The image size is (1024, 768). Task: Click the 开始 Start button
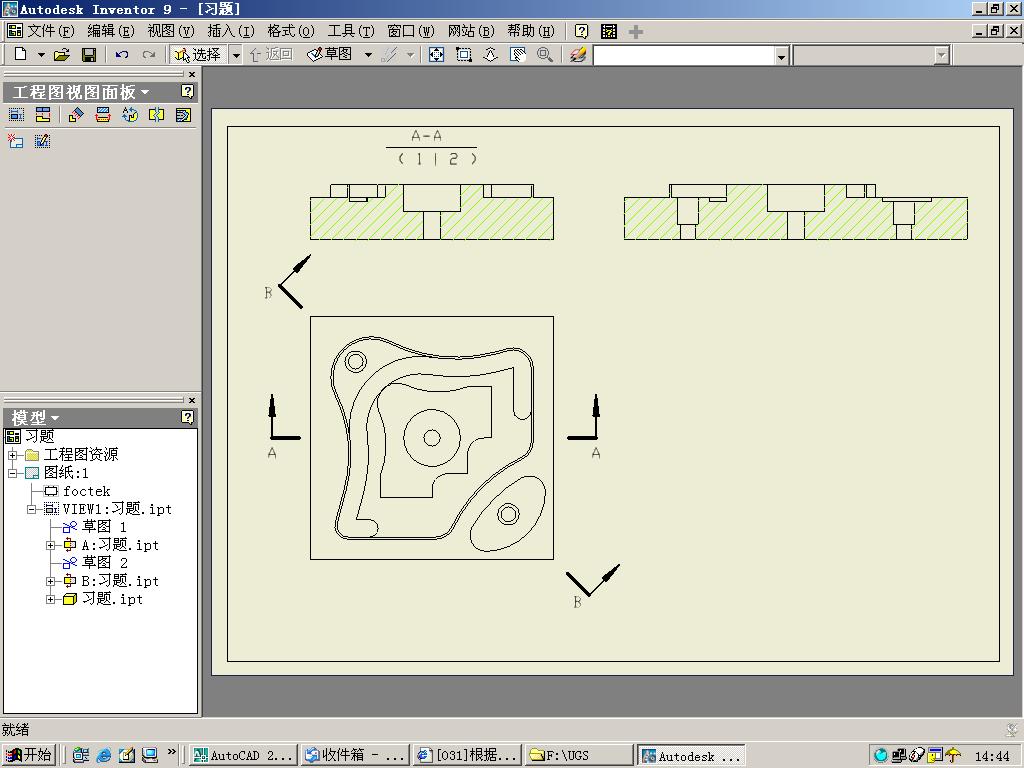pos(28,755)
